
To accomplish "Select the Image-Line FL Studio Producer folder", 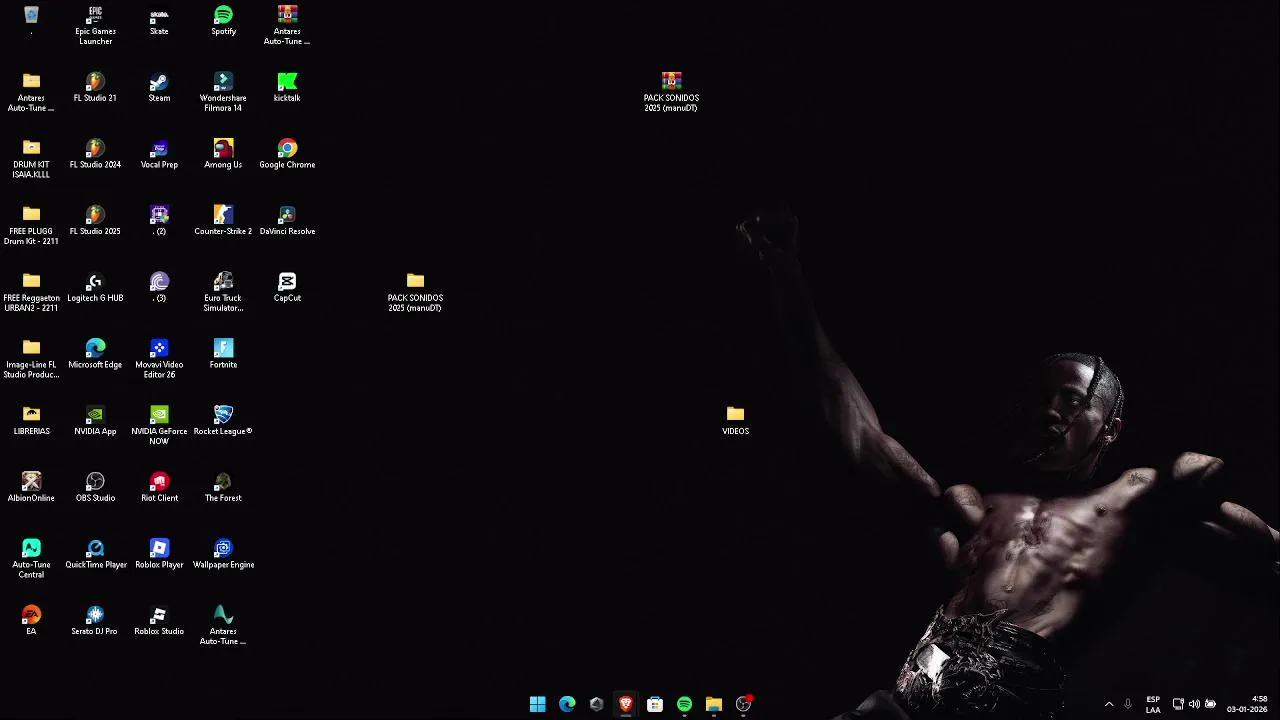I will pos(31,359).
